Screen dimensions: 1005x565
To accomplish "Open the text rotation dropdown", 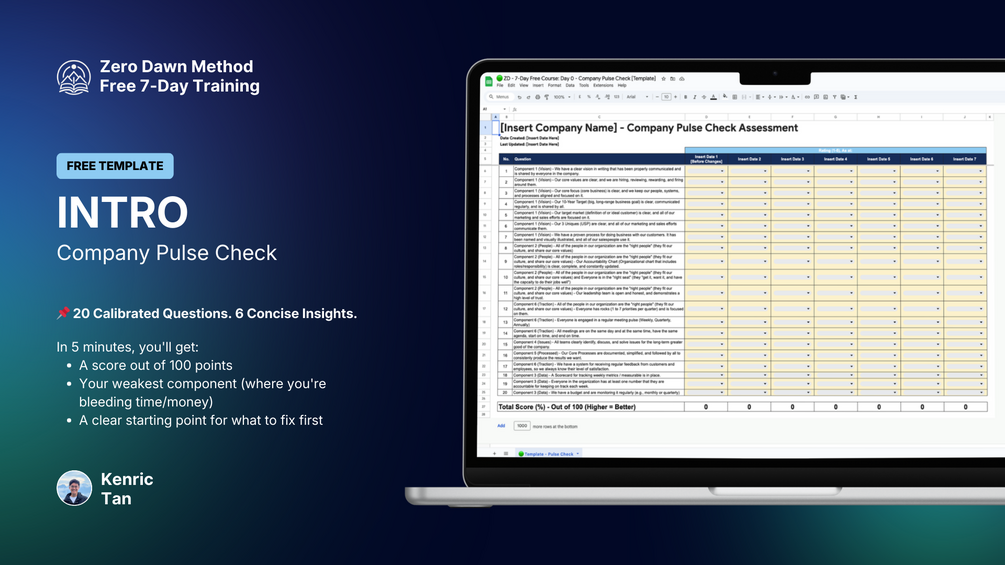I will coord(795,97).
